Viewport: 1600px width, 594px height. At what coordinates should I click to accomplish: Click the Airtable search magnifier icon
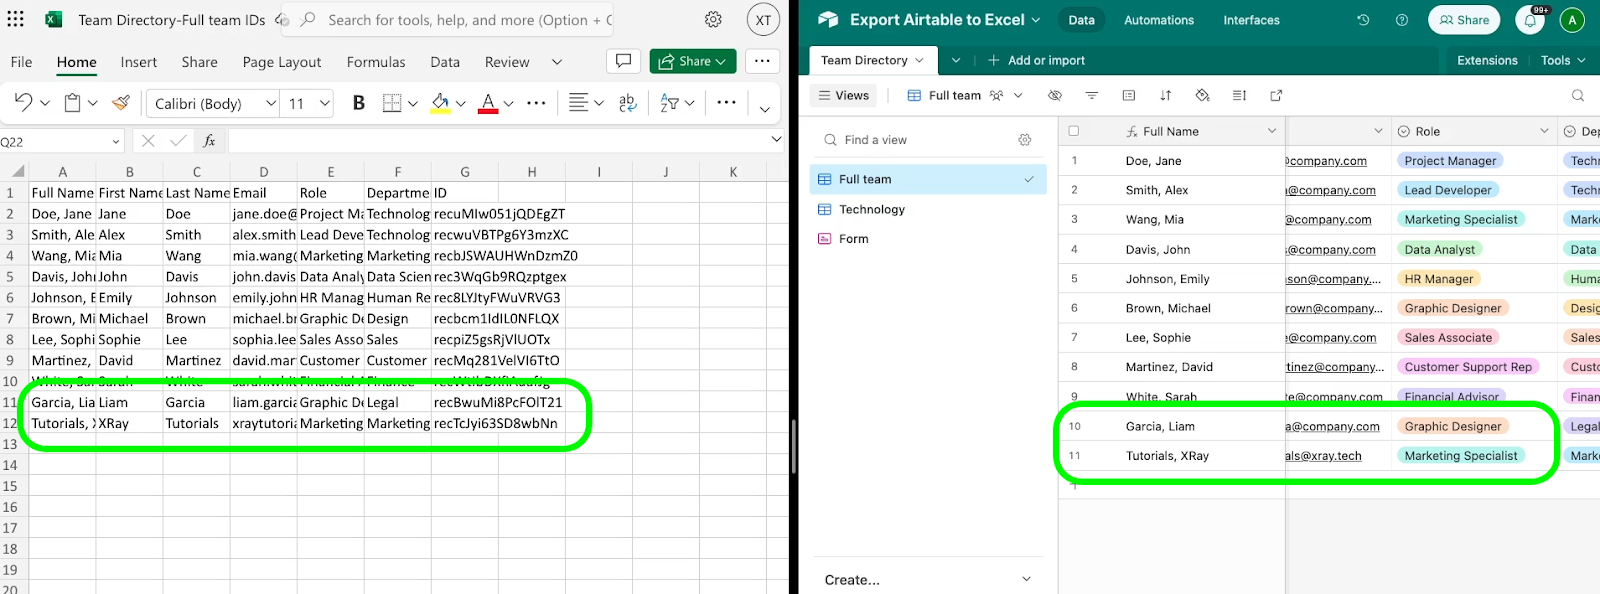(x=1578, y=95)
